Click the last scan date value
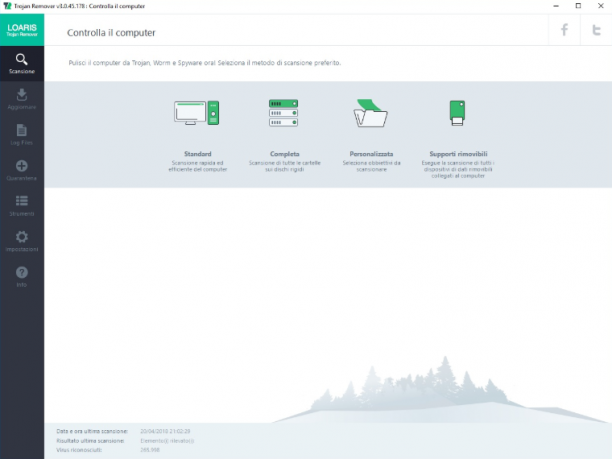The image size is (612, 459). (x=165, y=431)
